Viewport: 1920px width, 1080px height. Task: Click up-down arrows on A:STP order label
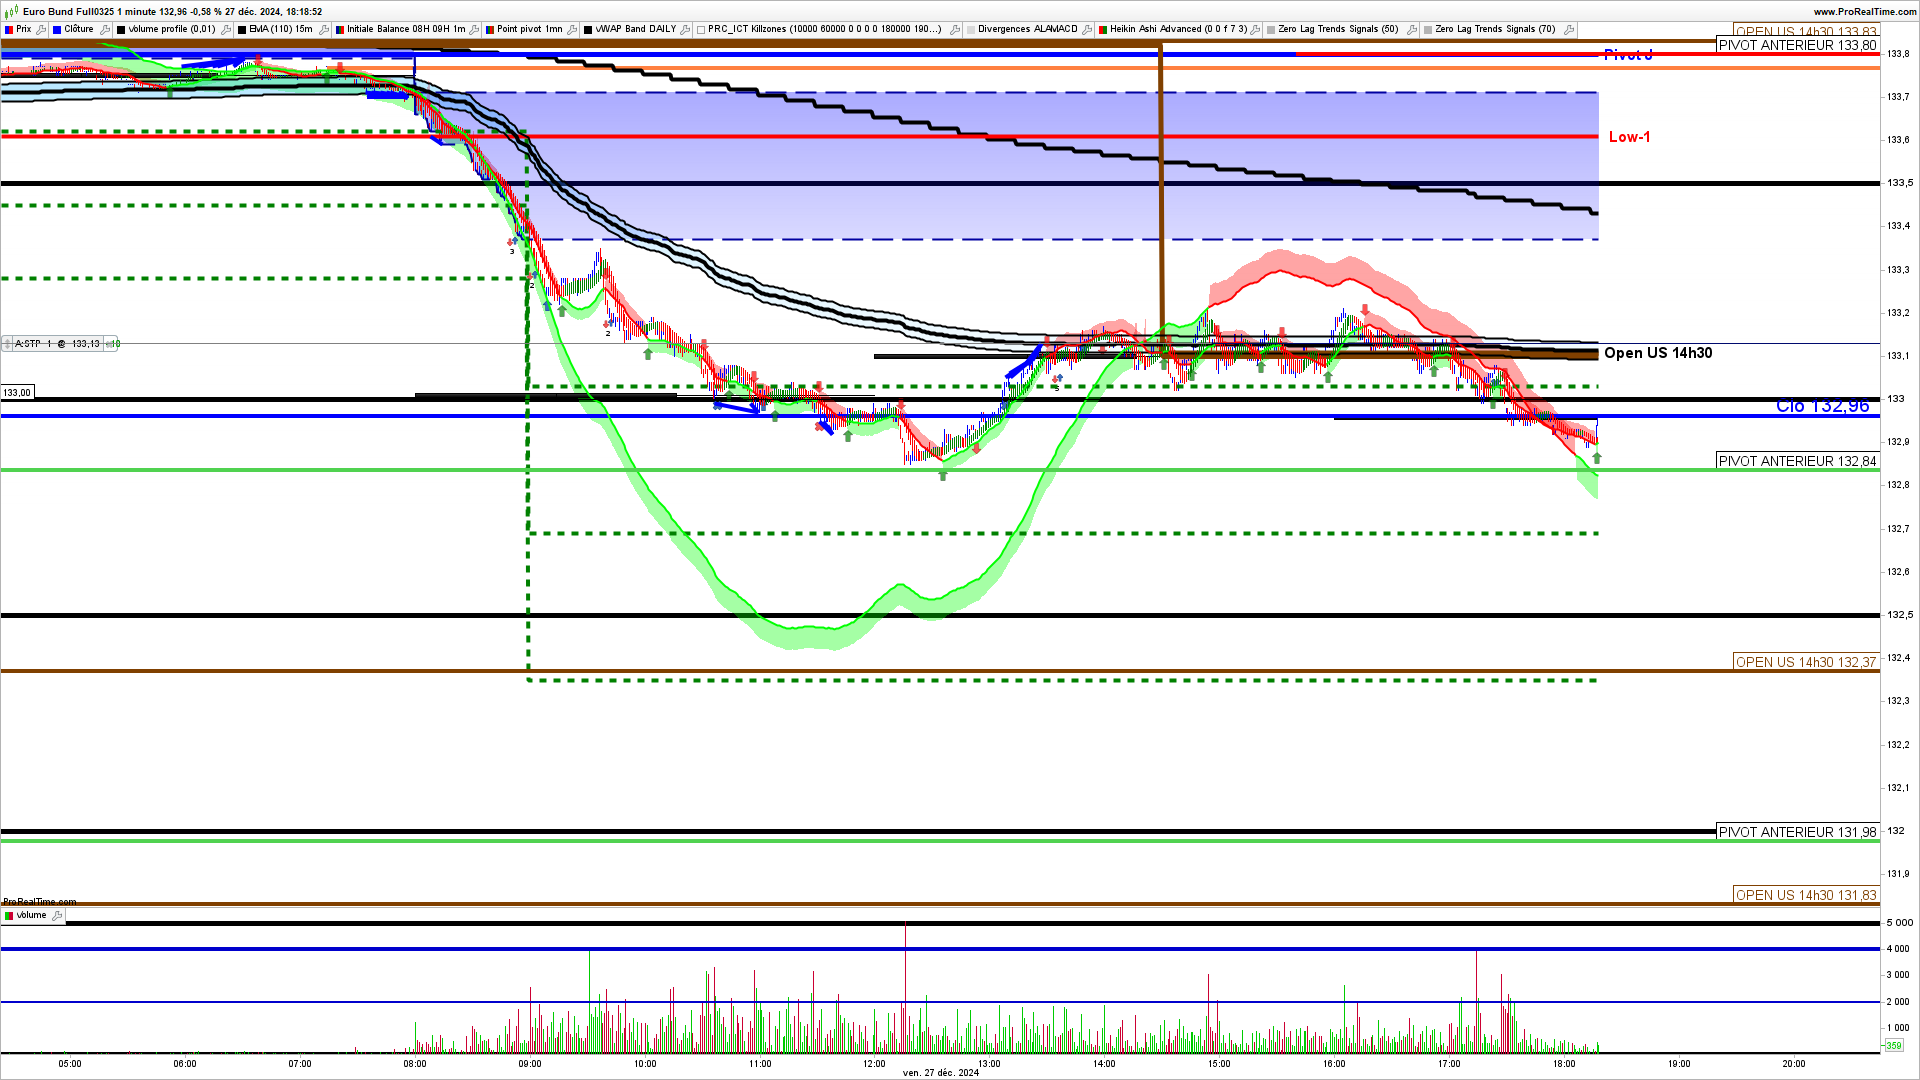pos(7,344)
